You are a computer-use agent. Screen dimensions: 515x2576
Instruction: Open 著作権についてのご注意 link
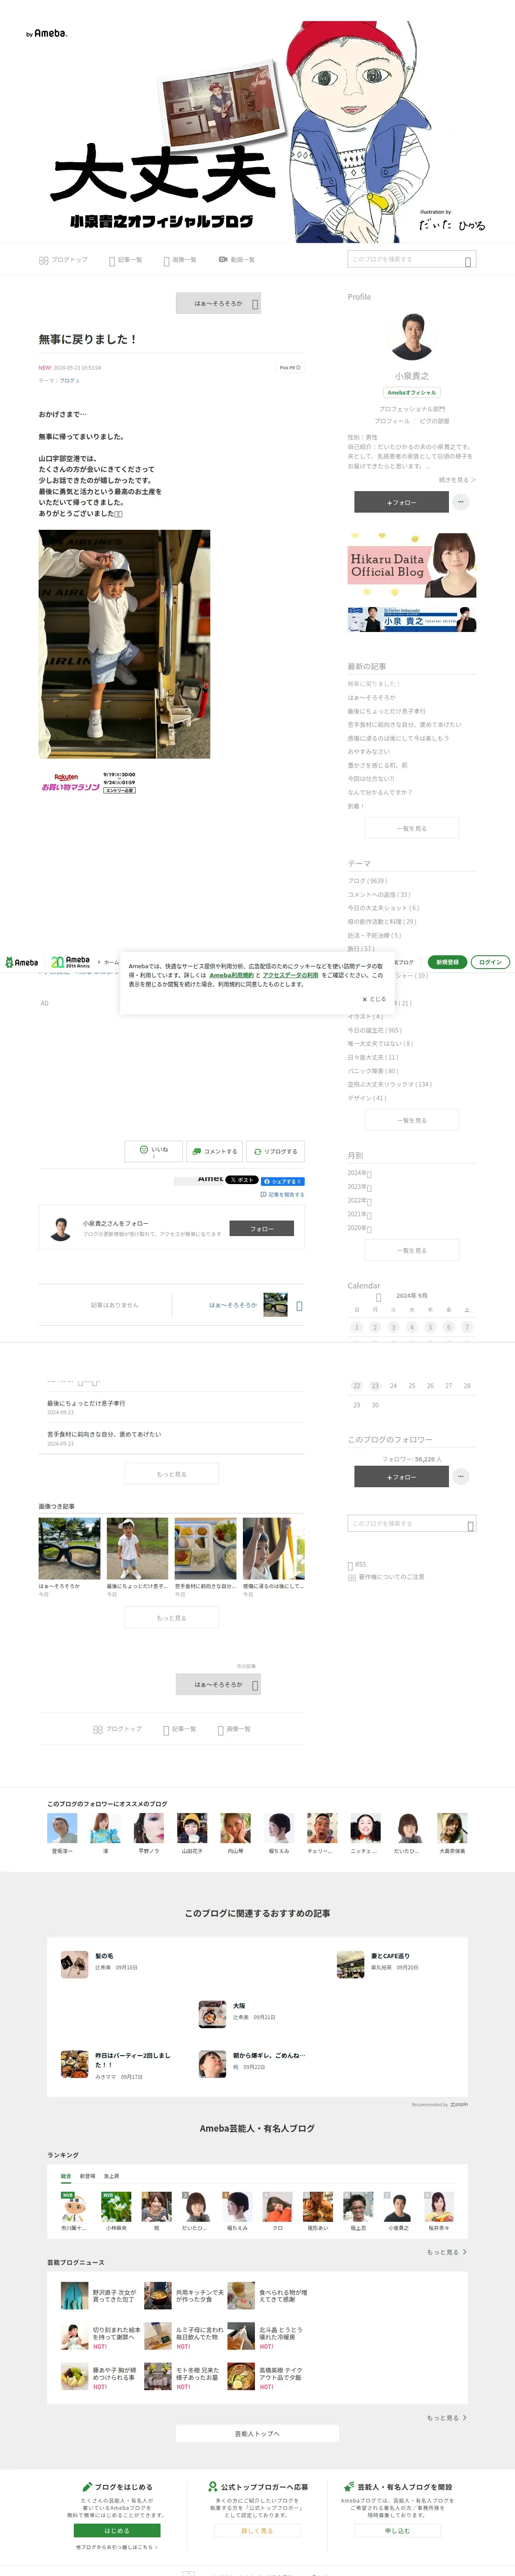tap(386, 1577)
